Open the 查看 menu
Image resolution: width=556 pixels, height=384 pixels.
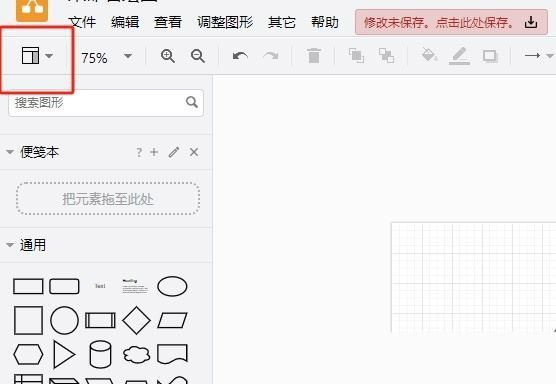(168, 22)
